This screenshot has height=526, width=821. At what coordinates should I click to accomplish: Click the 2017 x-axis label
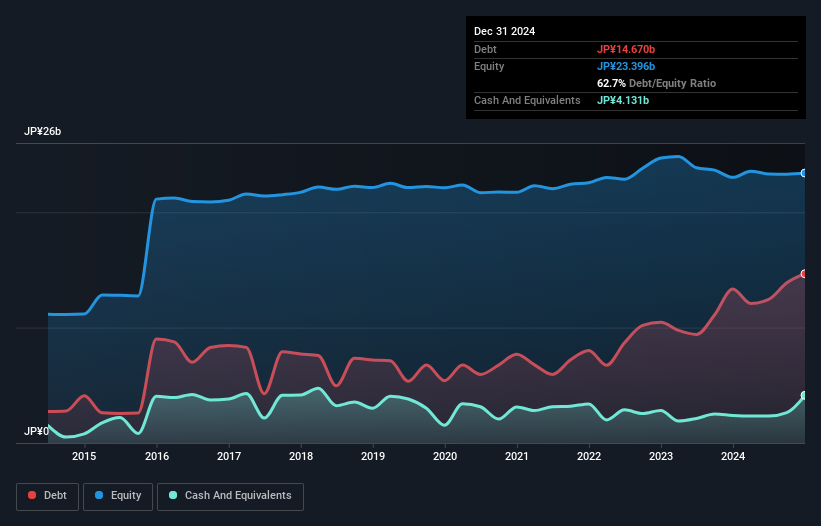click(229, 456)
